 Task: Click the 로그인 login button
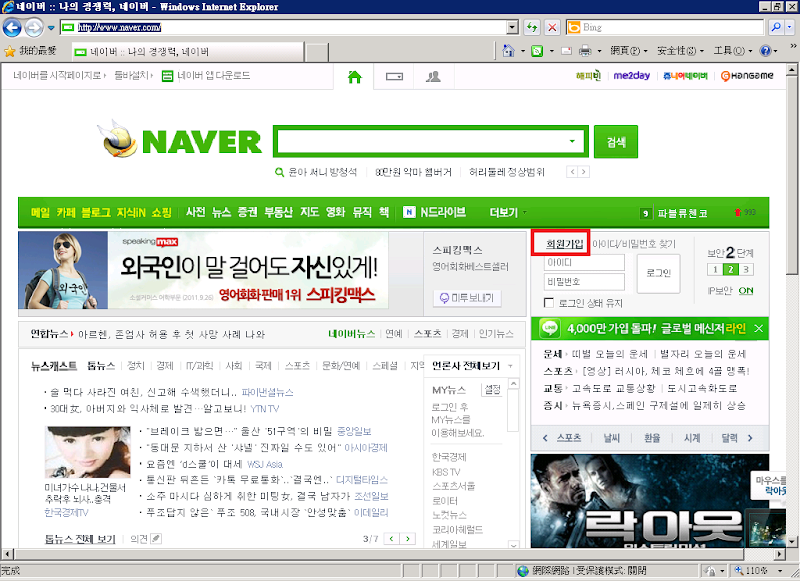click(x=658, y=273)
